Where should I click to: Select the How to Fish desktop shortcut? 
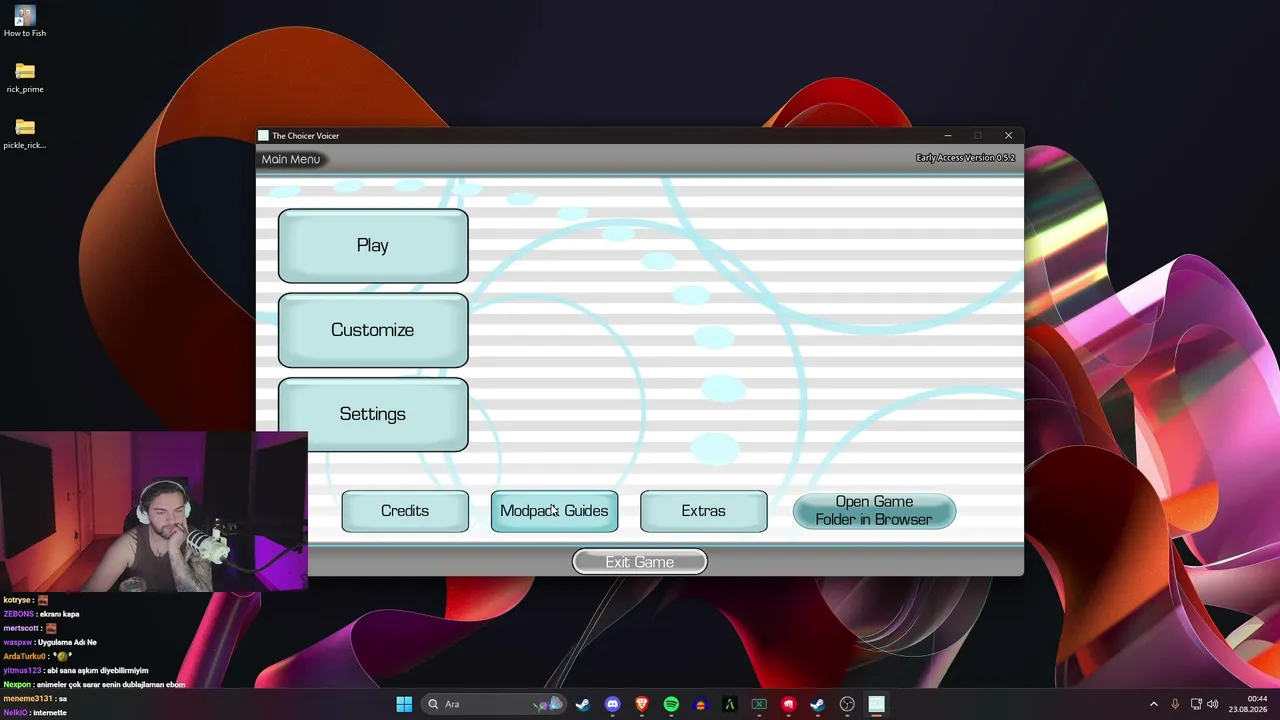click(25, 21)
